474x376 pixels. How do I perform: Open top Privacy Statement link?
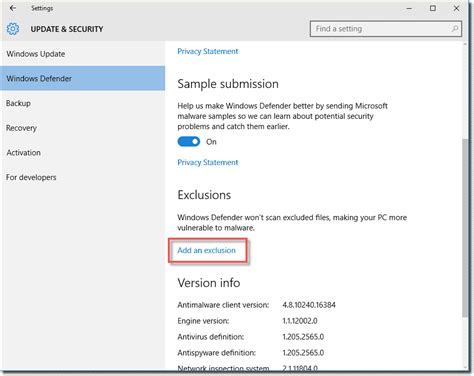pyautogui.click(x=208, y=51)
